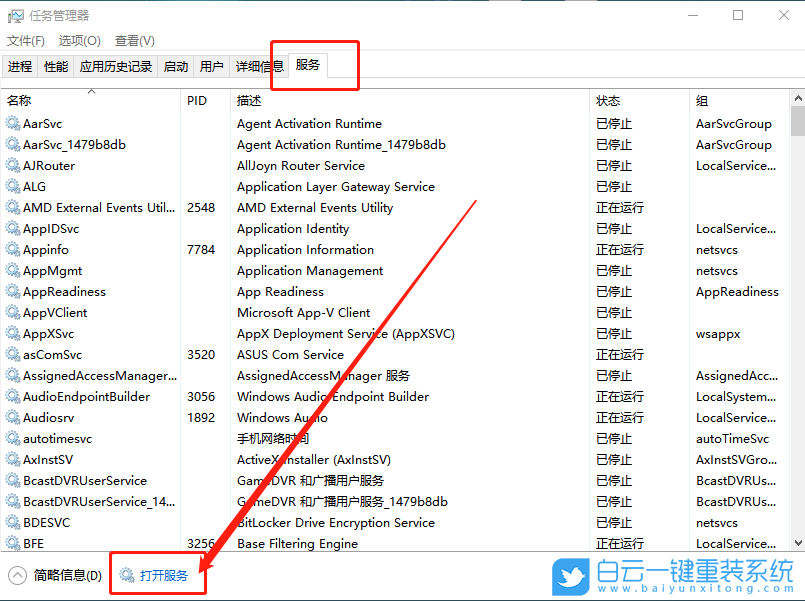805x601 pixels.
Task: Click the BDESVC service gear icon
Action: tap(14, 522)
